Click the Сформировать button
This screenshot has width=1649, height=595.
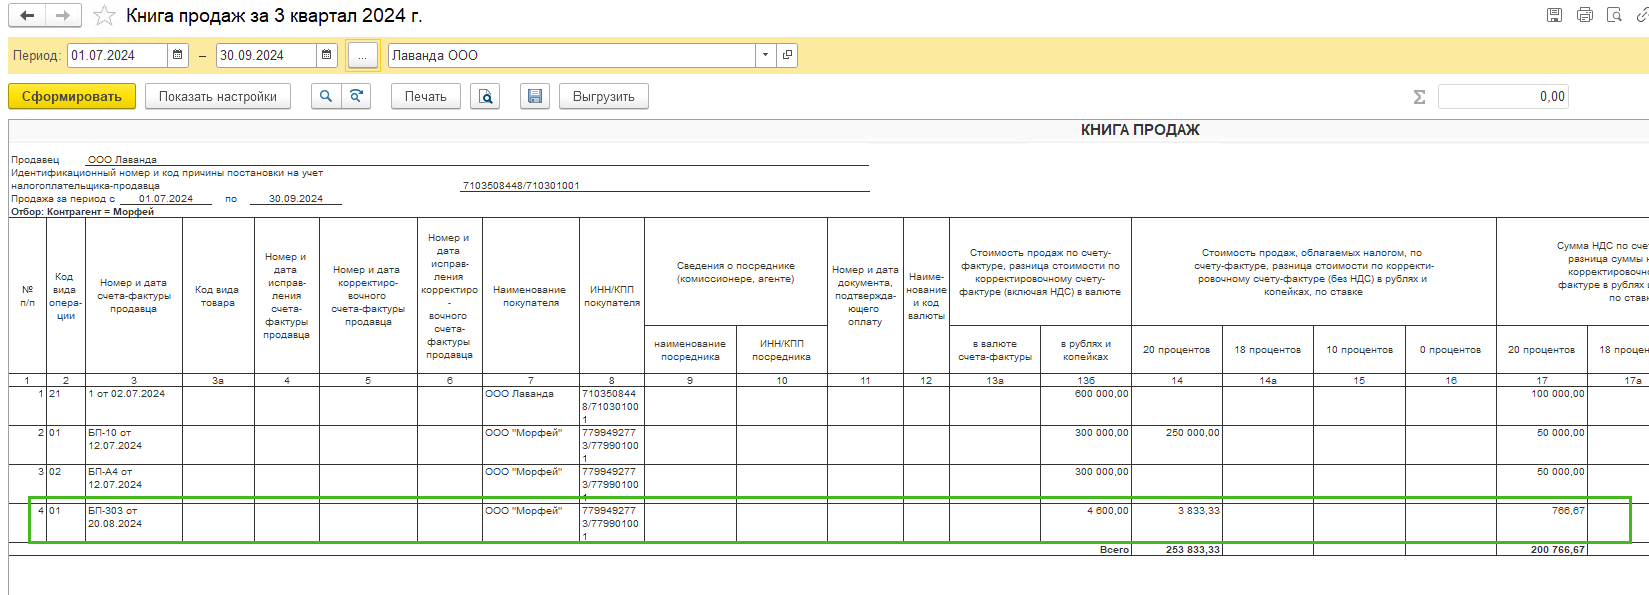point(72,96)
